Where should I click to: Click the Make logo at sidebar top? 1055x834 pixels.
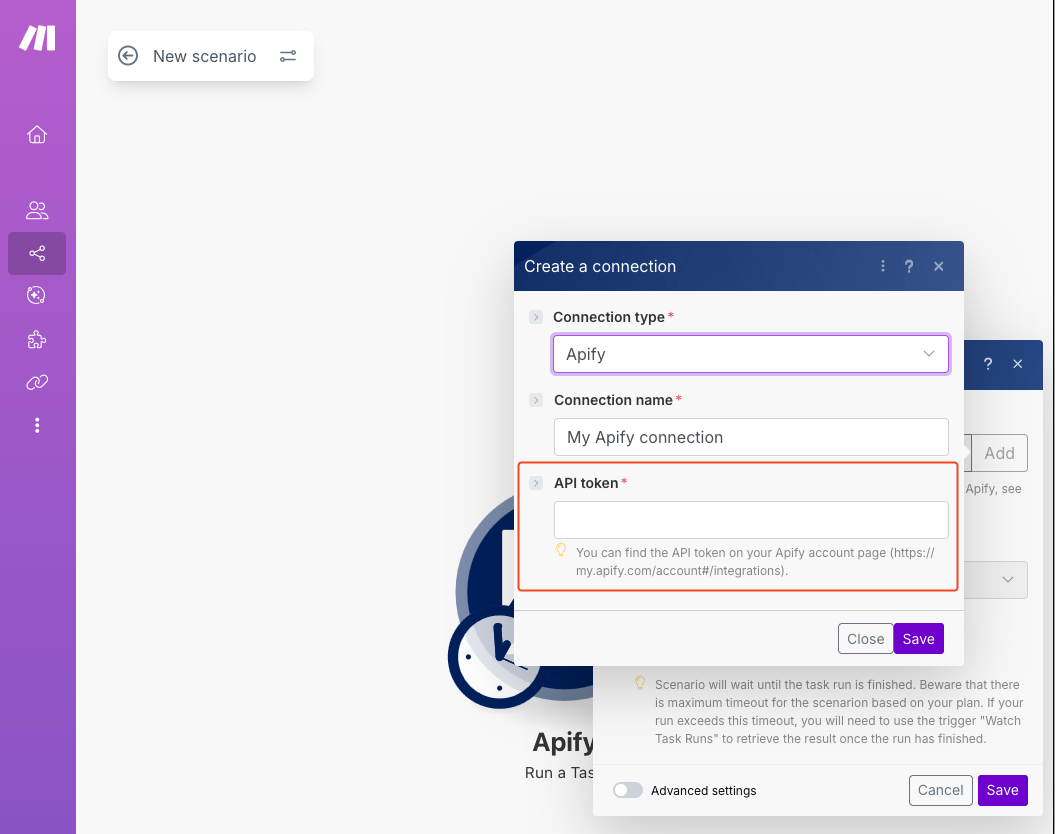click(37, 37)
